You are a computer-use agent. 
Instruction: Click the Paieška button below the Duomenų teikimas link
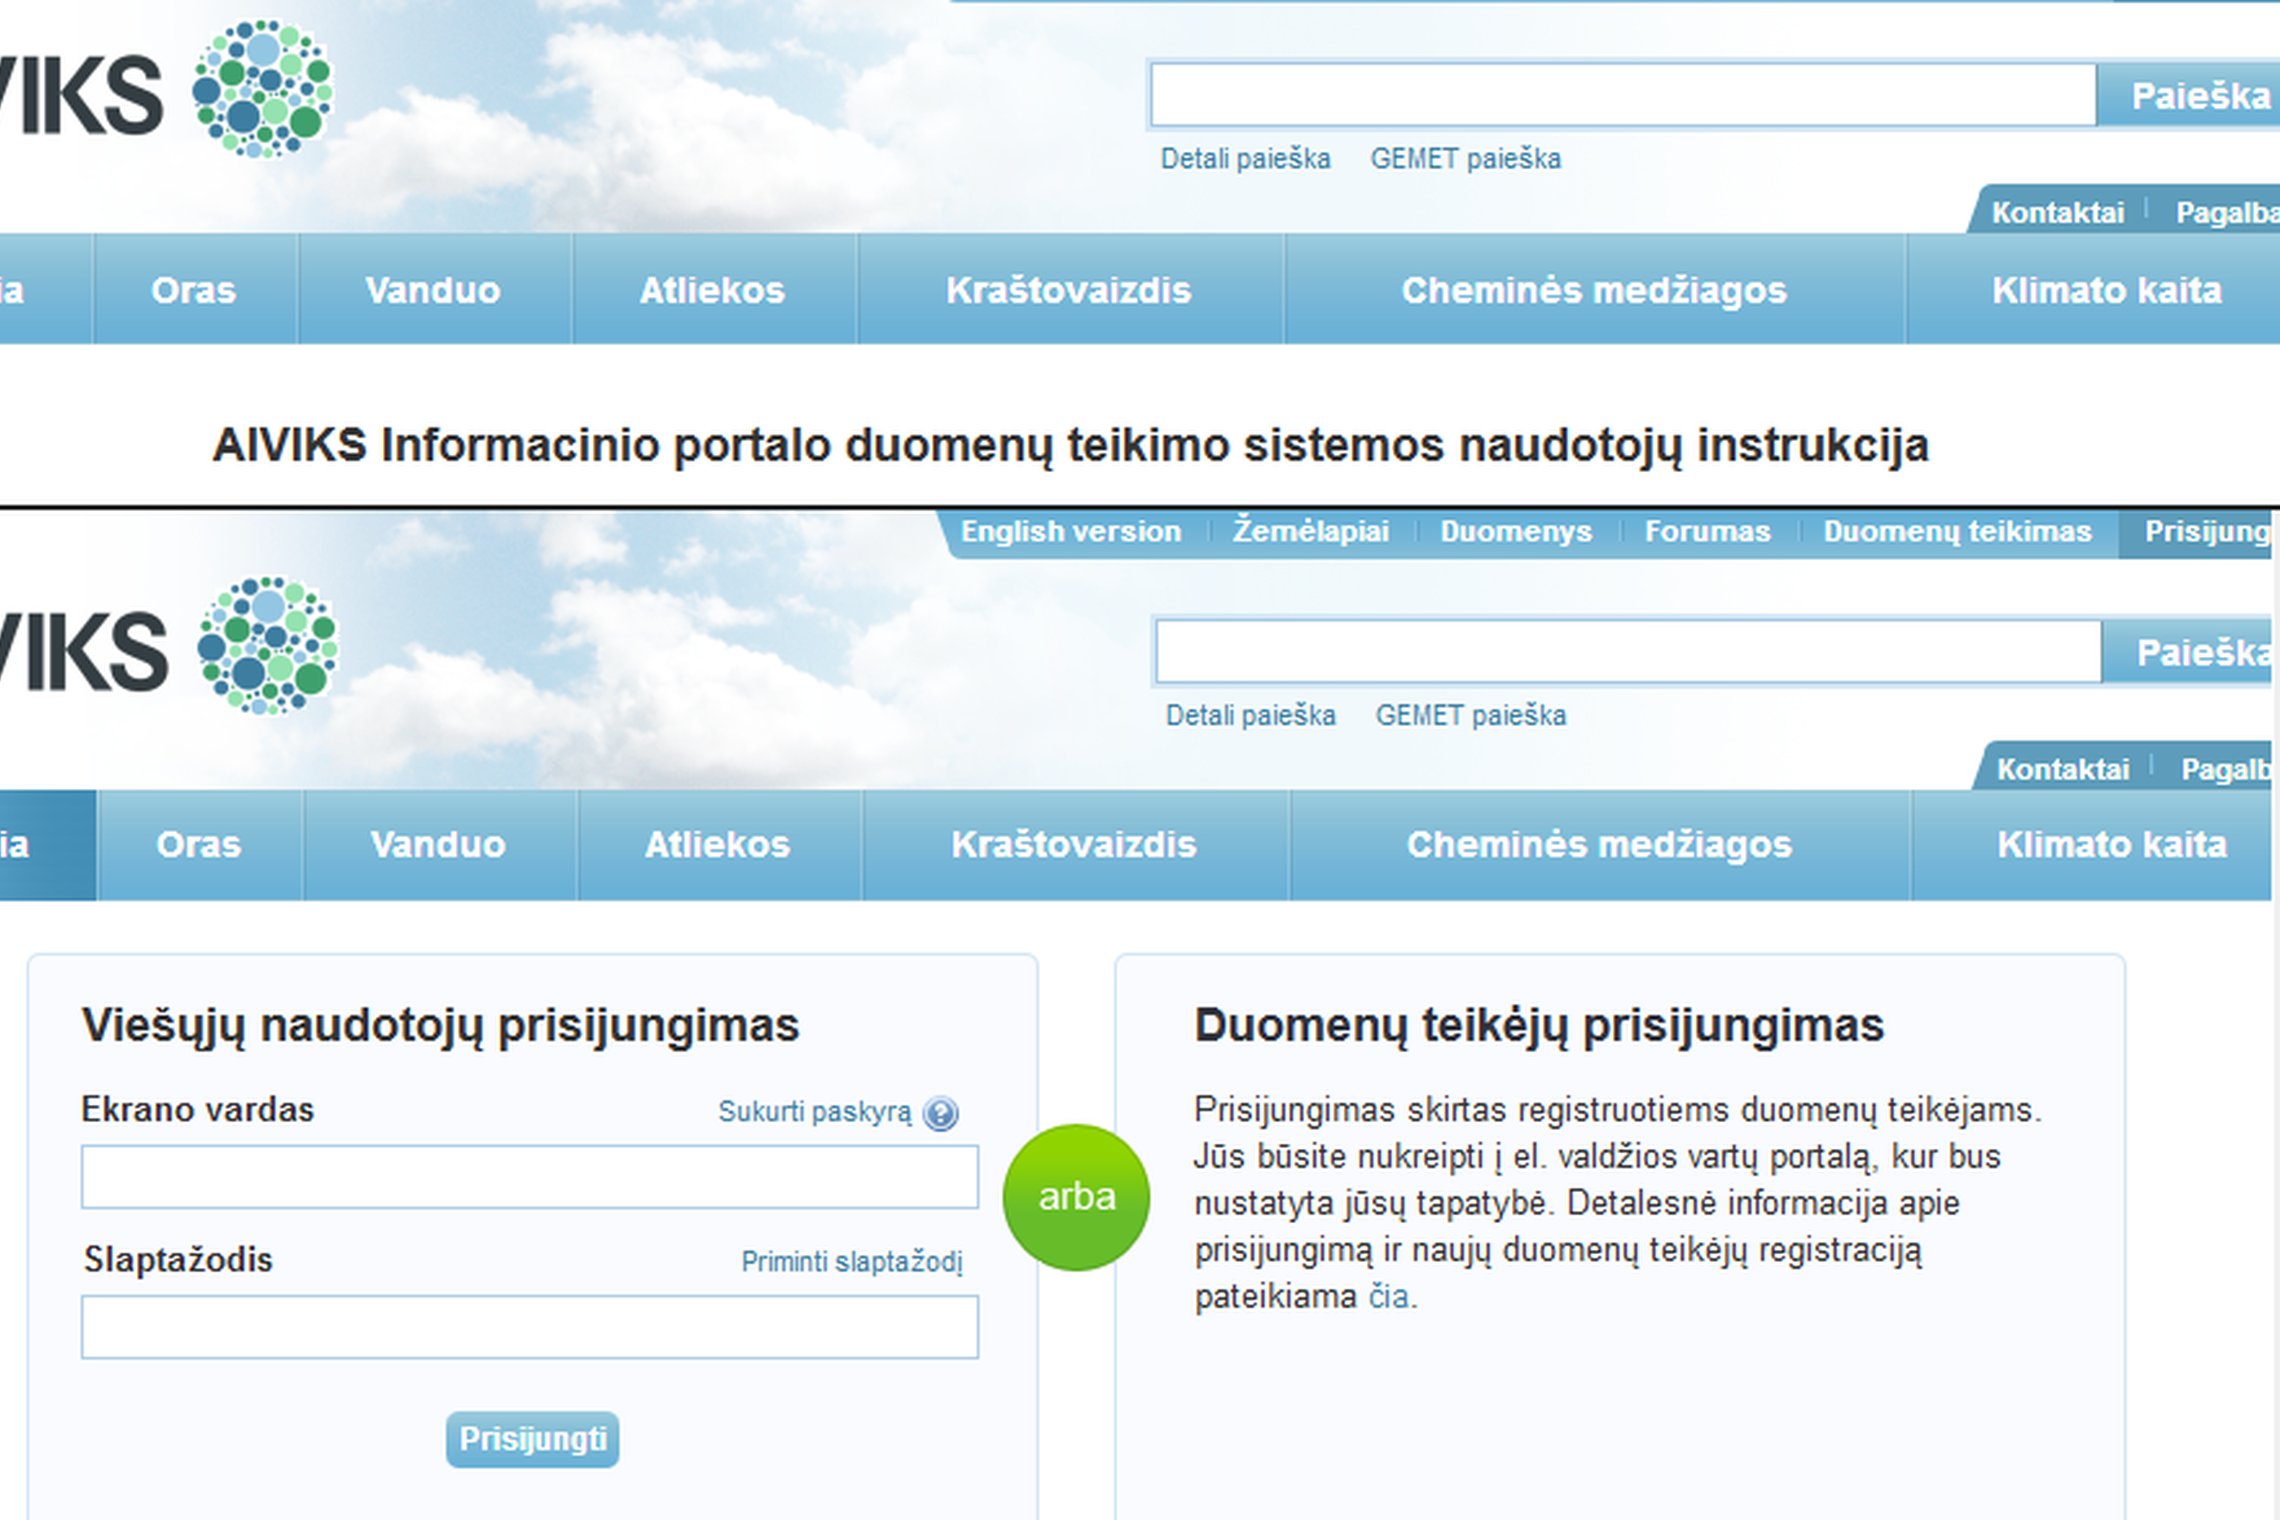[x=2188, y=653]
